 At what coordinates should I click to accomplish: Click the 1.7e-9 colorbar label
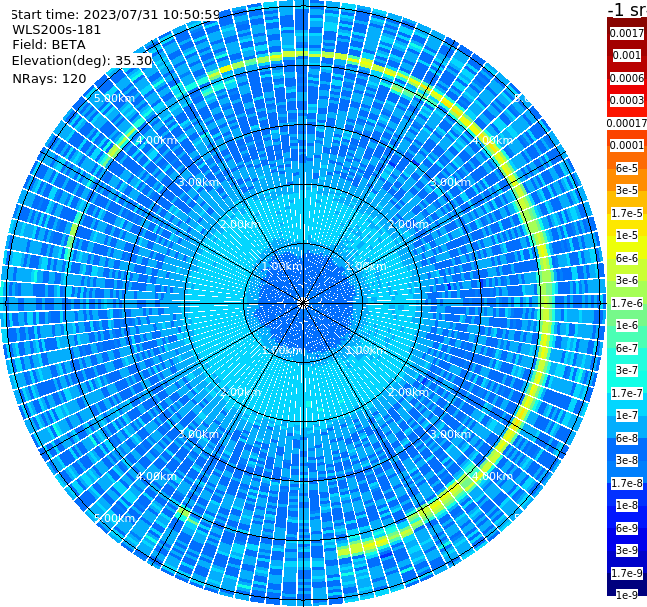point(627,573)
